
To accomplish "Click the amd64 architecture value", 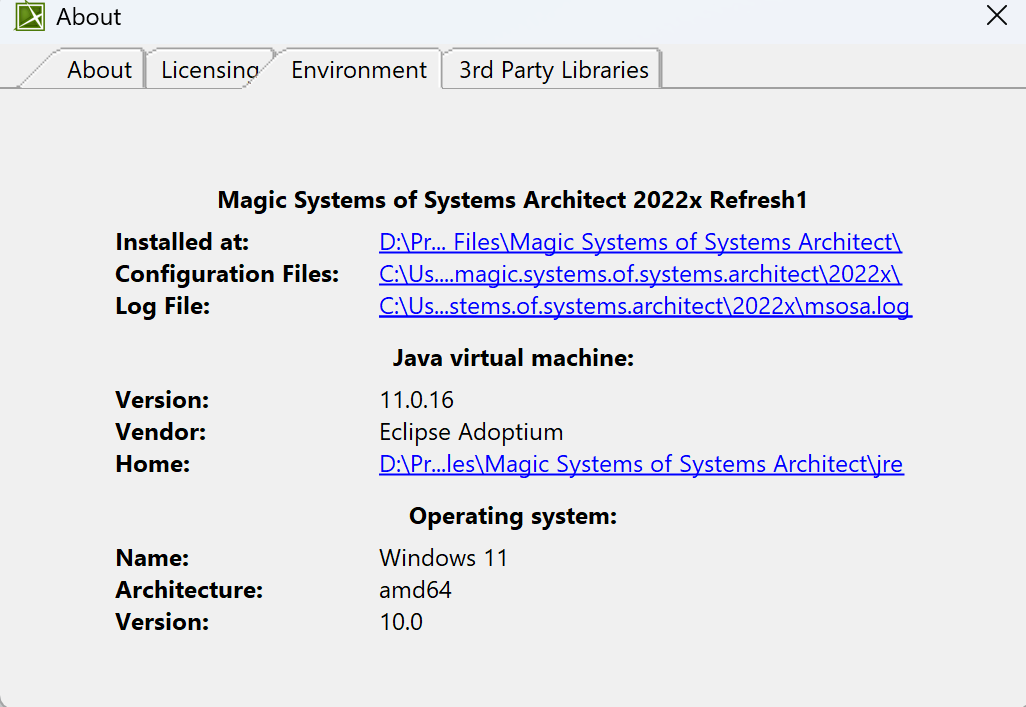I will coord(415,590).
